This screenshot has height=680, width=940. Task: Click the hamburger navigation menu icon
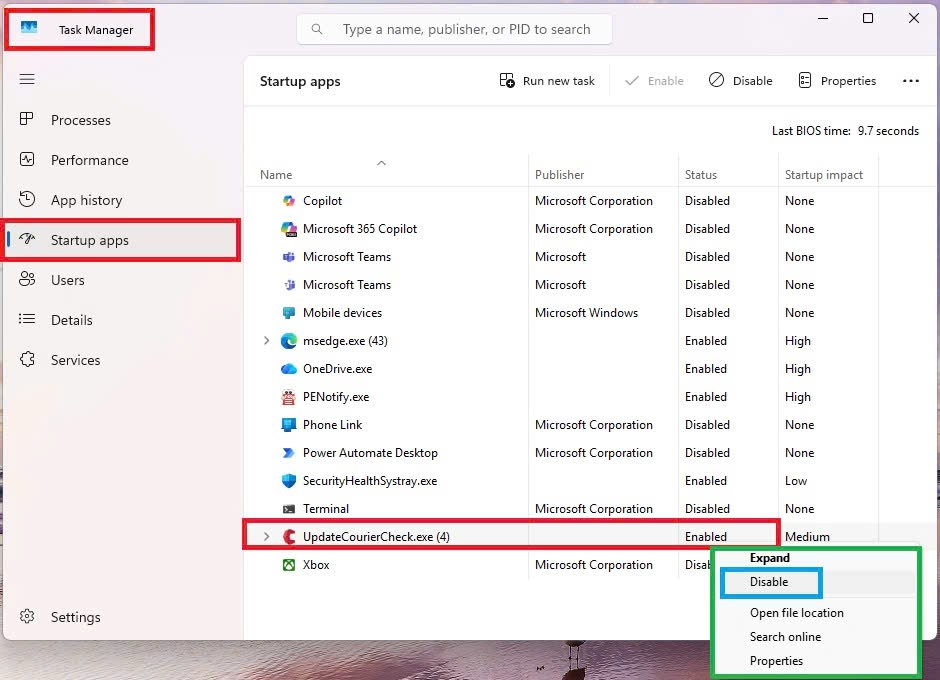click(x=27, y=80)
